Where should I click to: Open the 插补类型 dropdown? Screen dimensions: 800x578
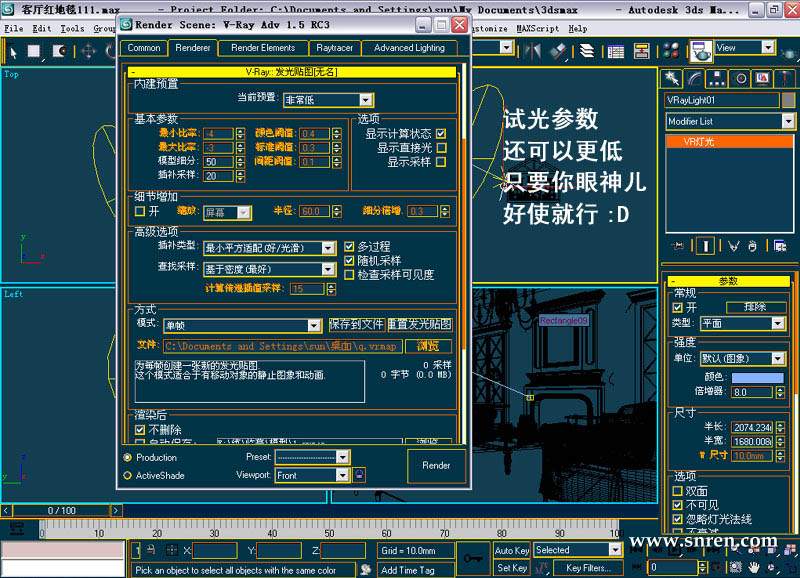coord(269,248)
